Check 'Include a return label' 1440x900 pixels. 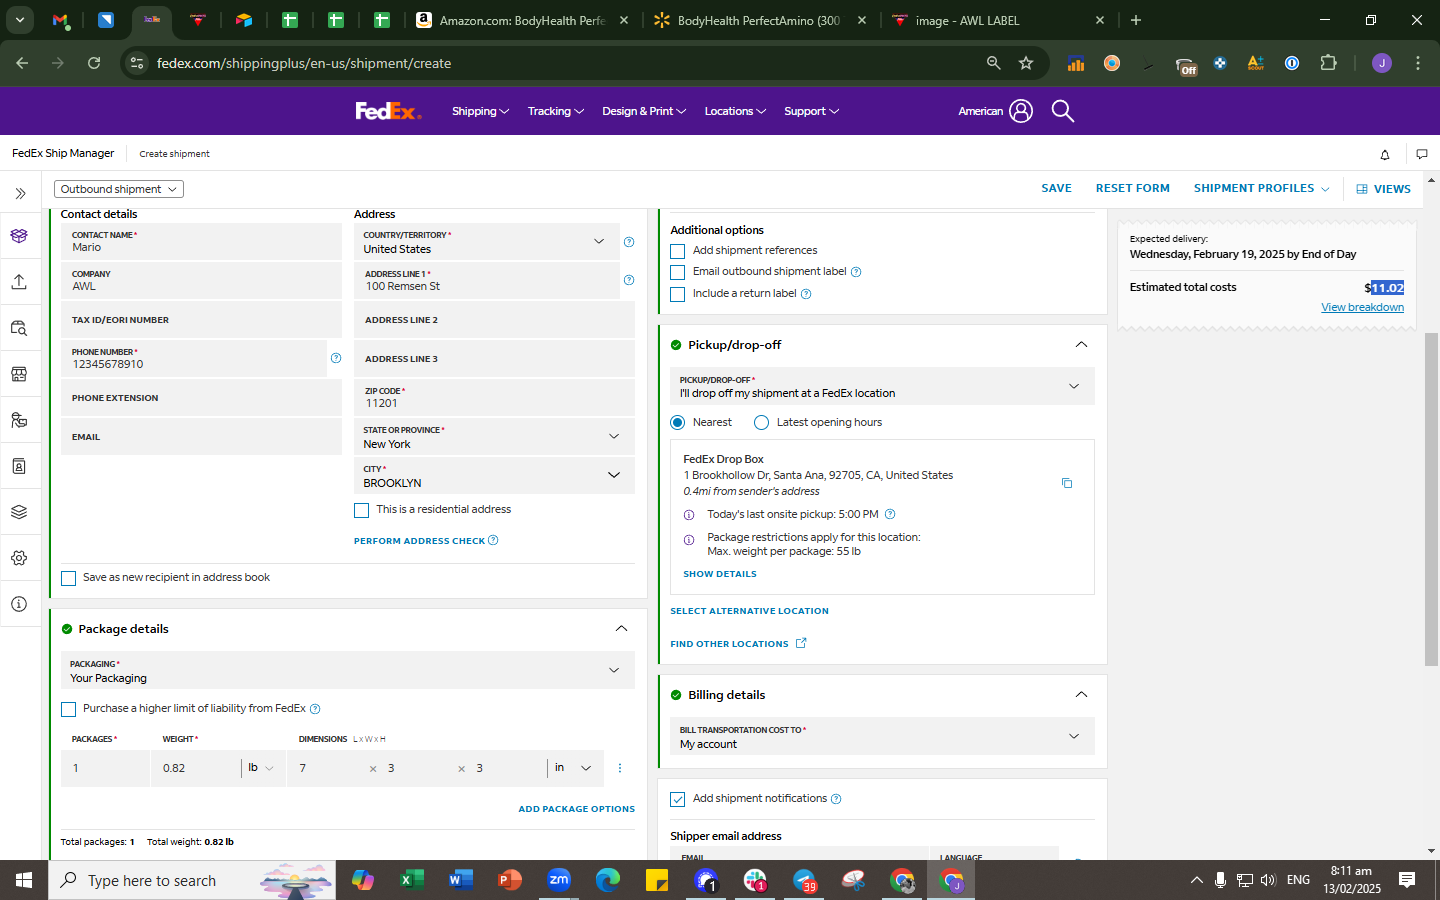pos(678,294)
